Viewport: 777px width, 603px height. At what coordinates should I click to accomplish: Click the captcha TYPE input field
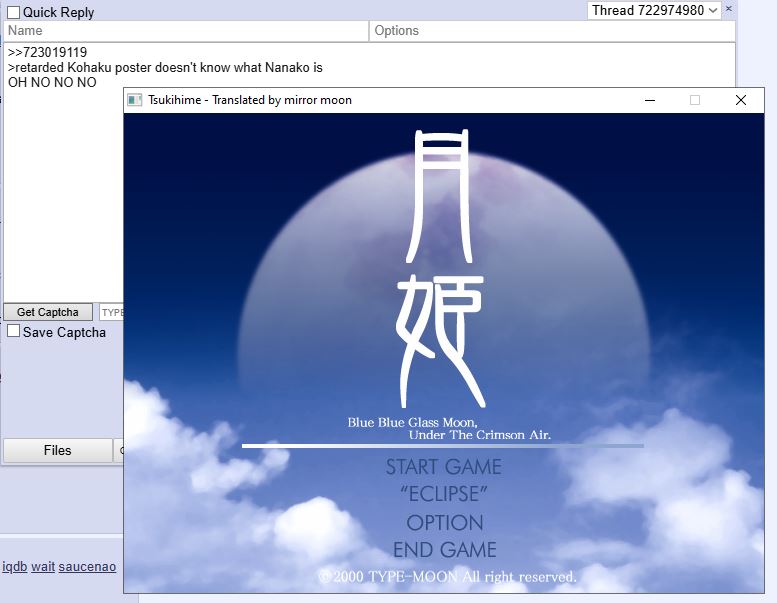(x=111, y=312)
